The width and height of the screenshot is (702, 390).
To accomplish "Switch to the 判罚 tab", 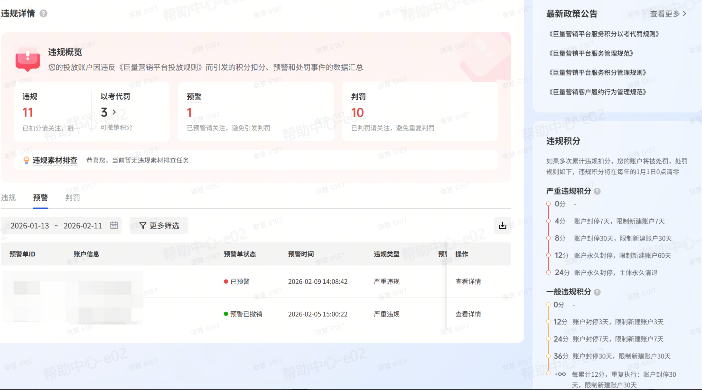I will pos(73,197).
